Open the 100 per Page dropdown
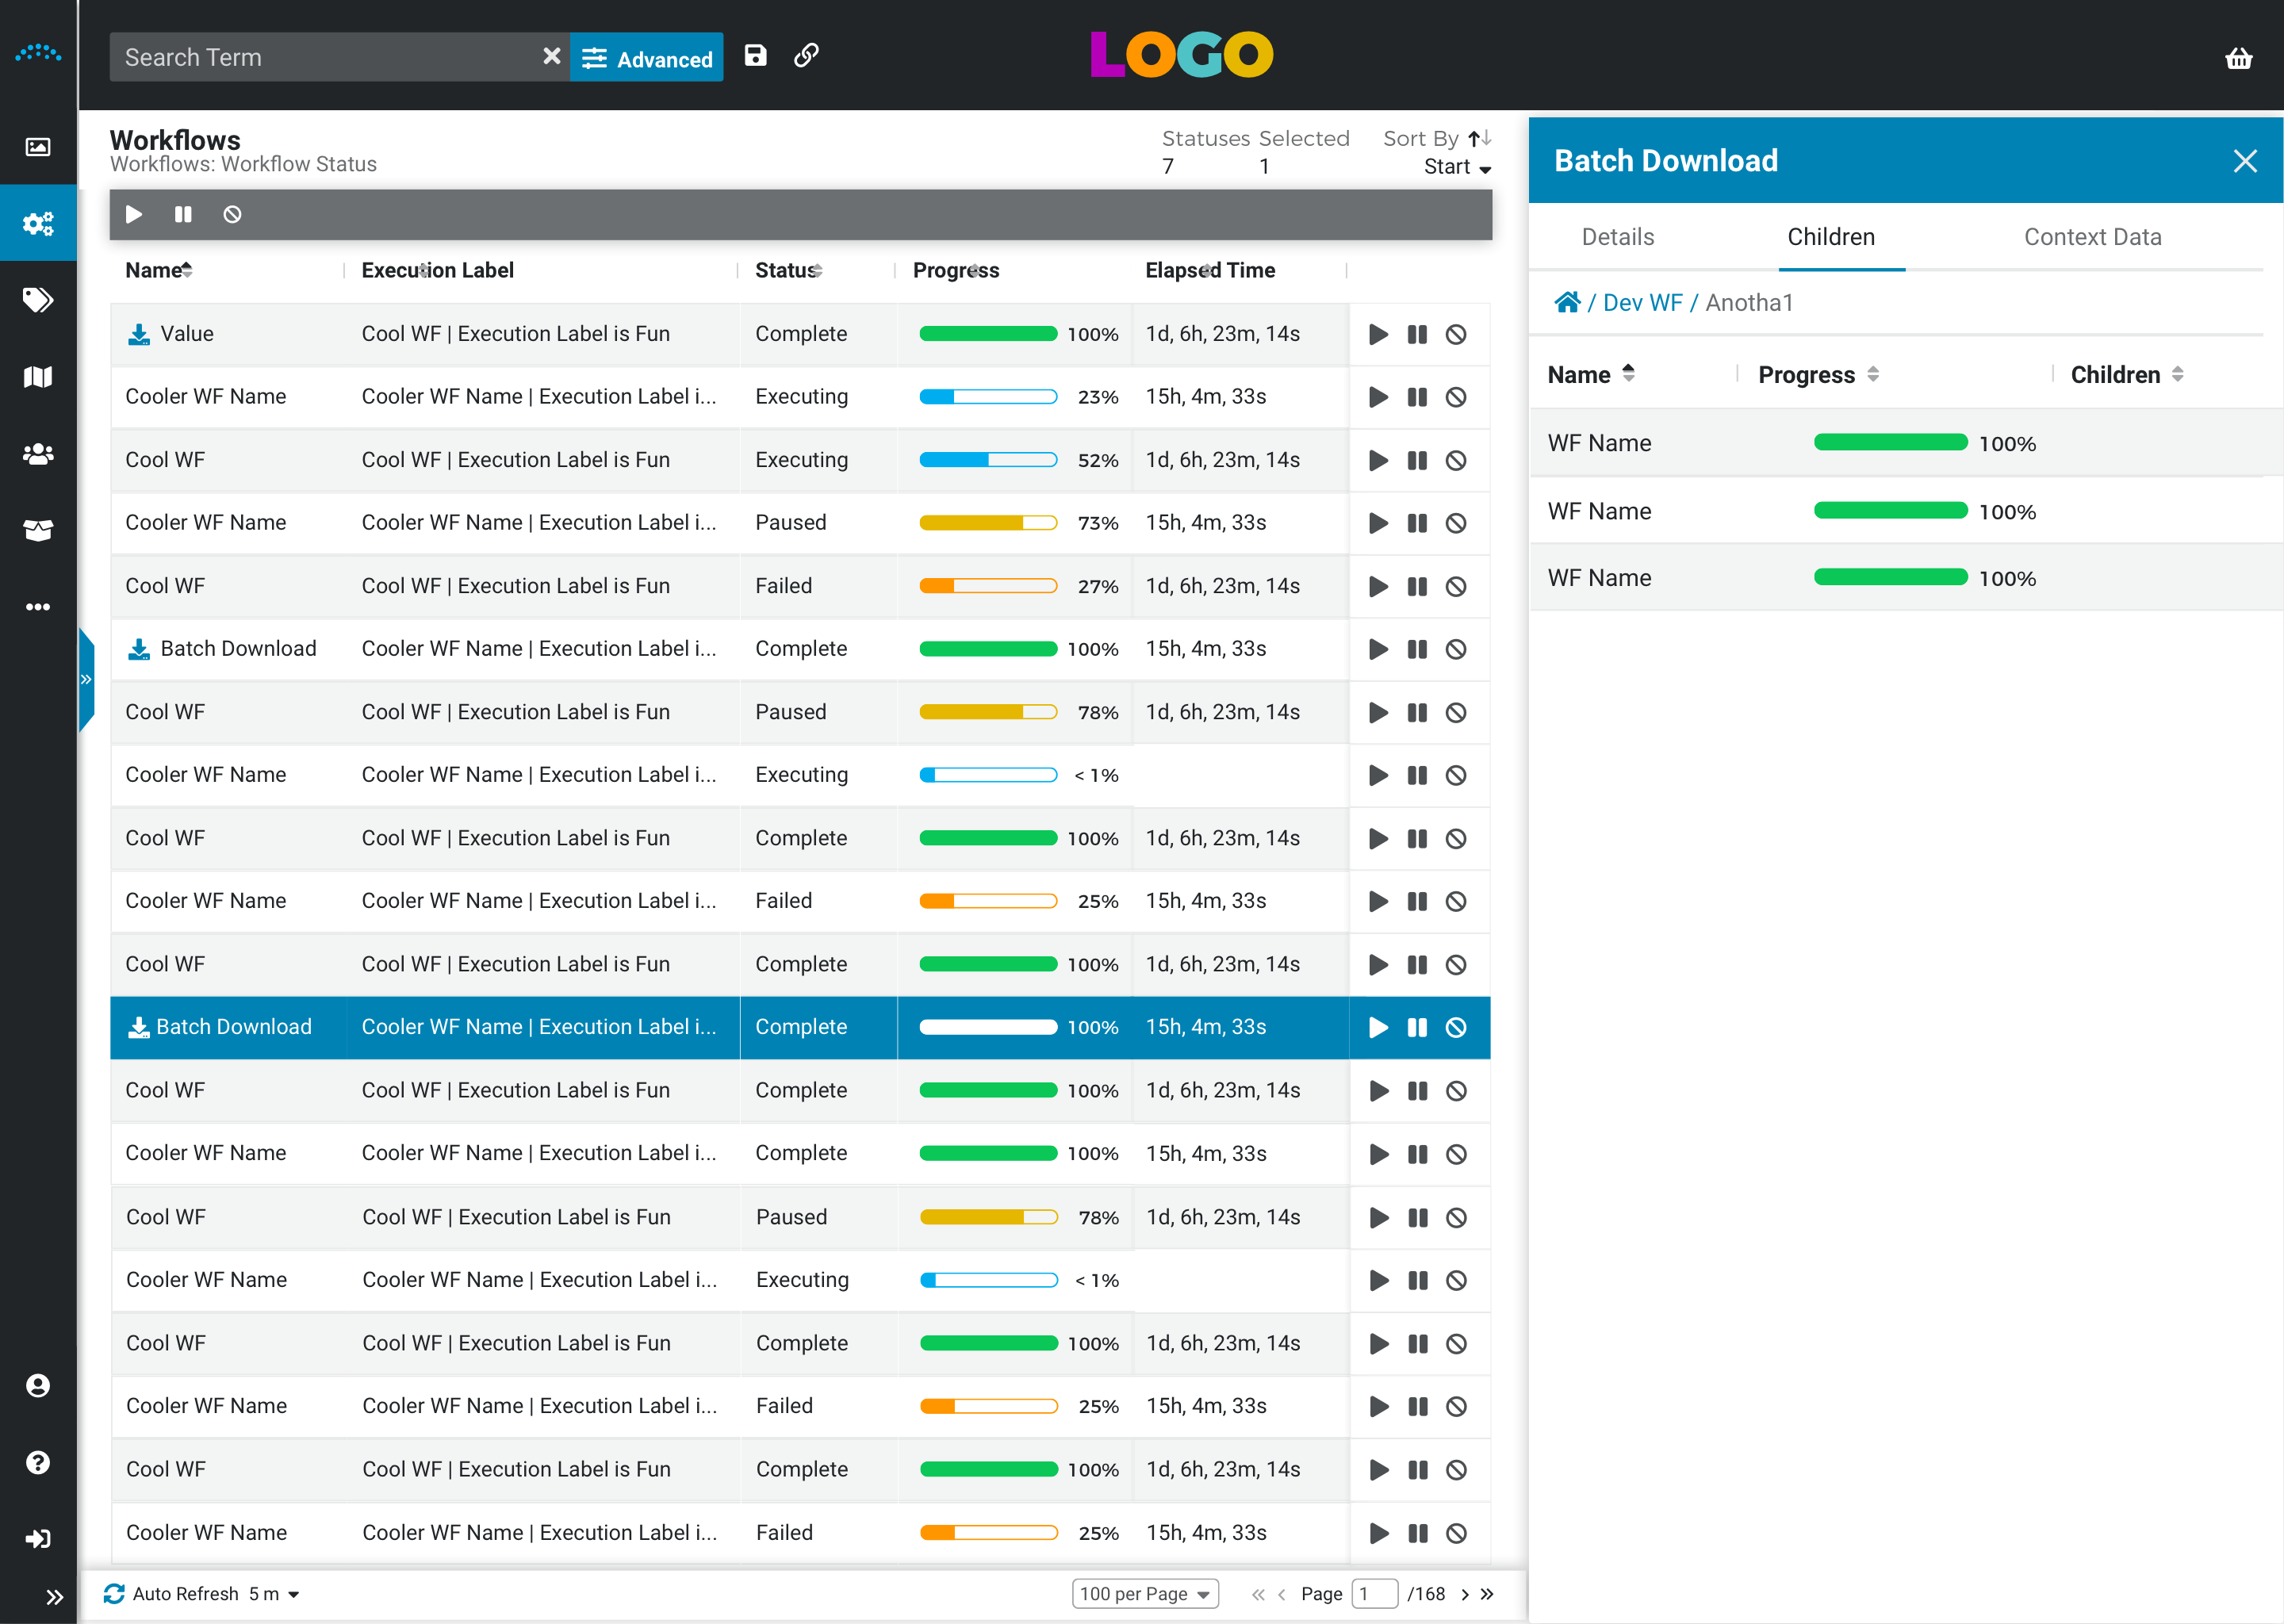 point(1145,1594)
